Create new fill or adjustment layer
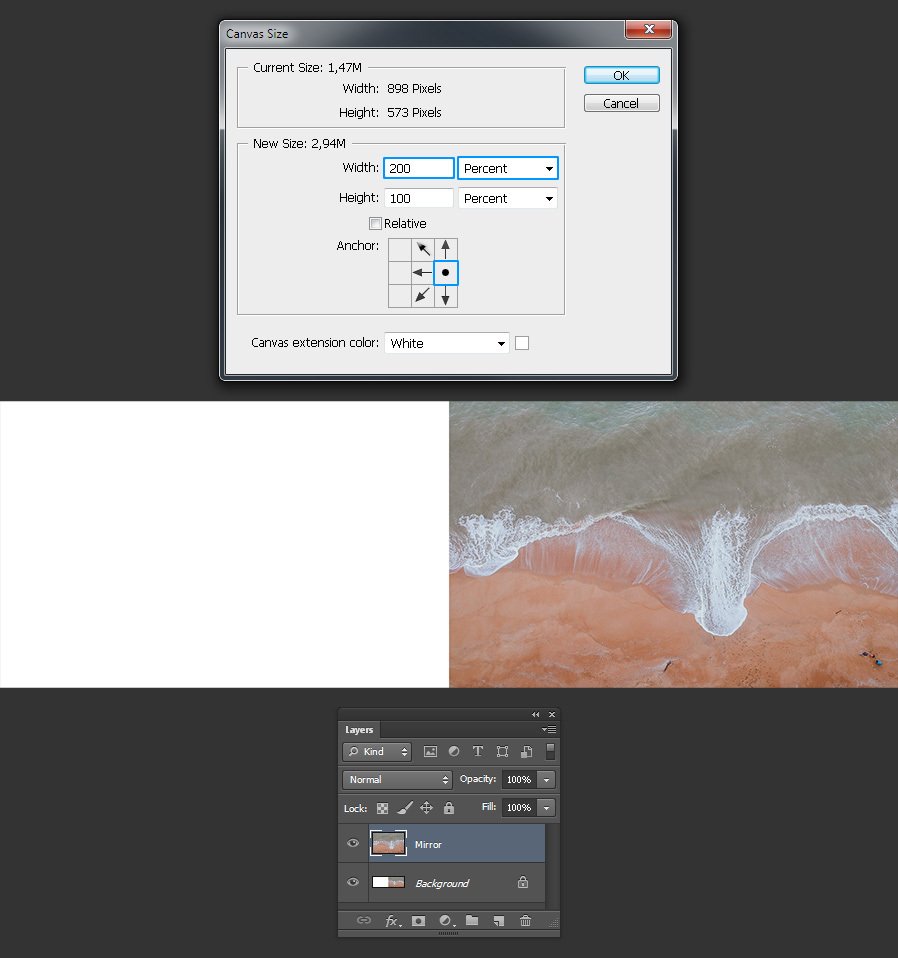 tap(446, 920)
